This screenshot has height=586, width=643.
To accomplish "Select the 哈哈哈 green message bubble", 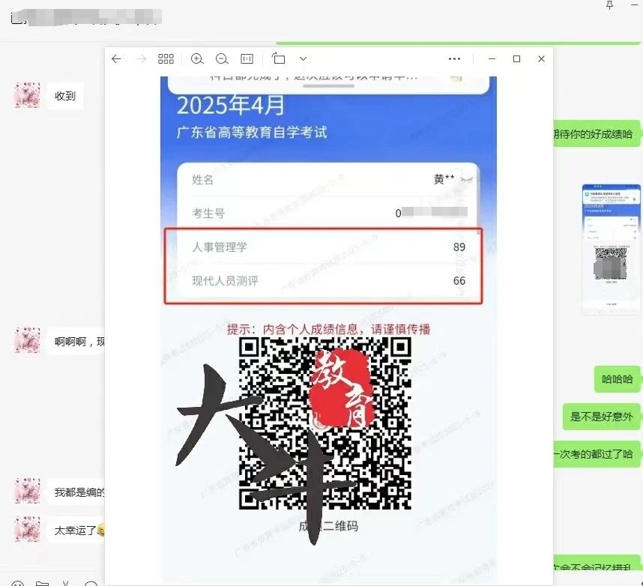I will (x=617, y=379).
